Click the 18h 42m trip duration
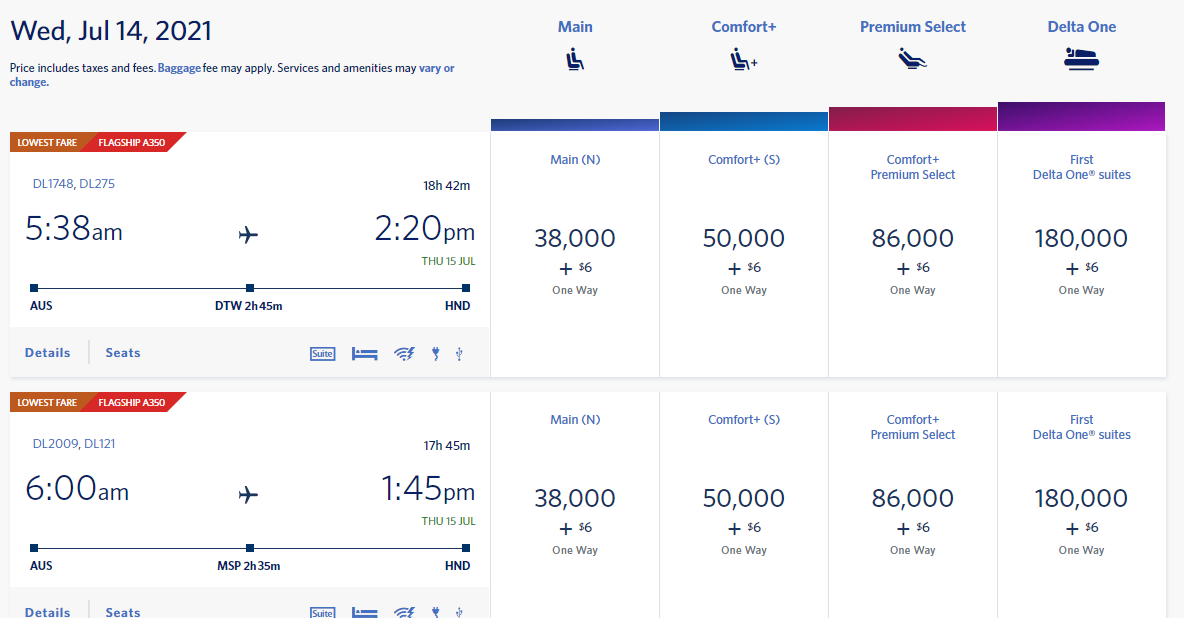The width and height of the screenshot is (1184, 618). [x=446, y=186]
